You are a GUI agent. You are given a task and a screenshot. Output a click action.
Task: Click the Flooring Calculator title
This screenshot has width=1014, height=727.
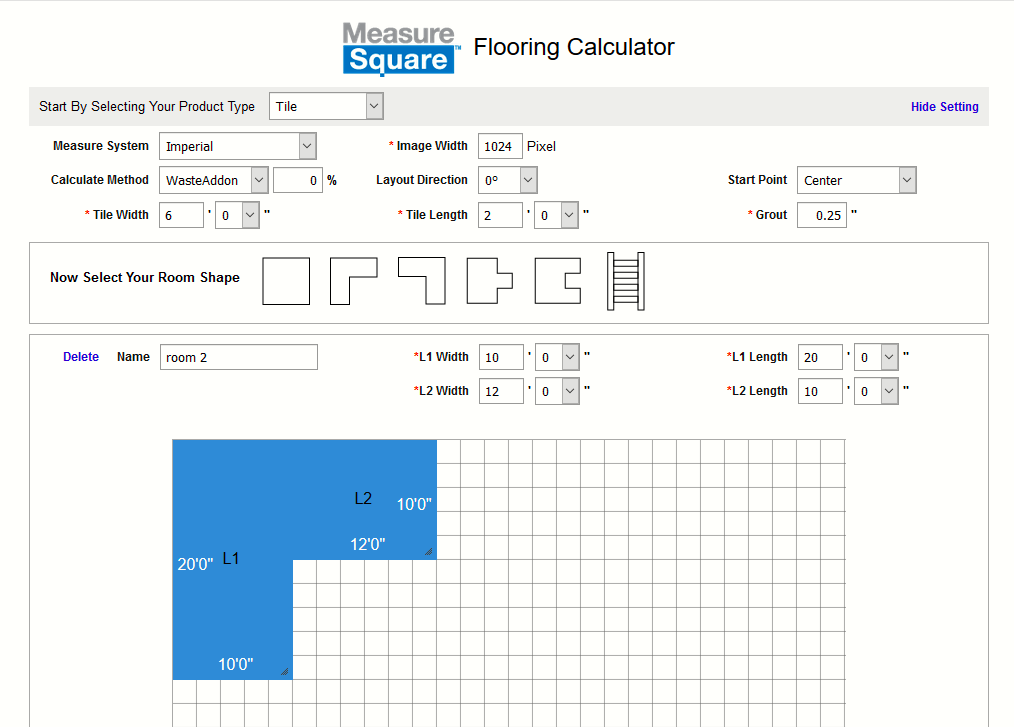[574, 47]
